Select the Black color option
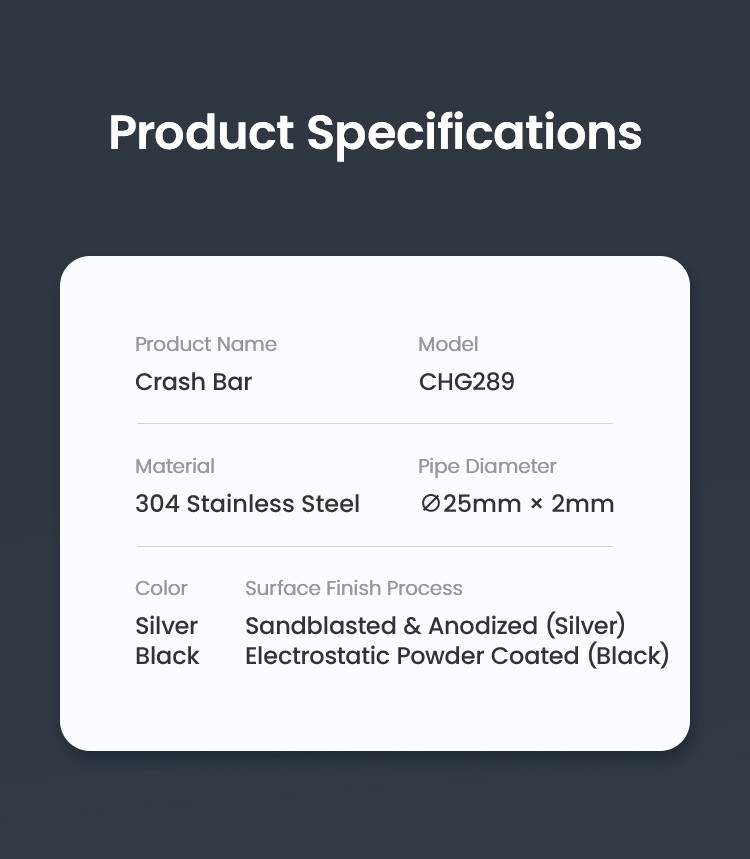This screenshot has height=859, width=750. click(167, 656)
